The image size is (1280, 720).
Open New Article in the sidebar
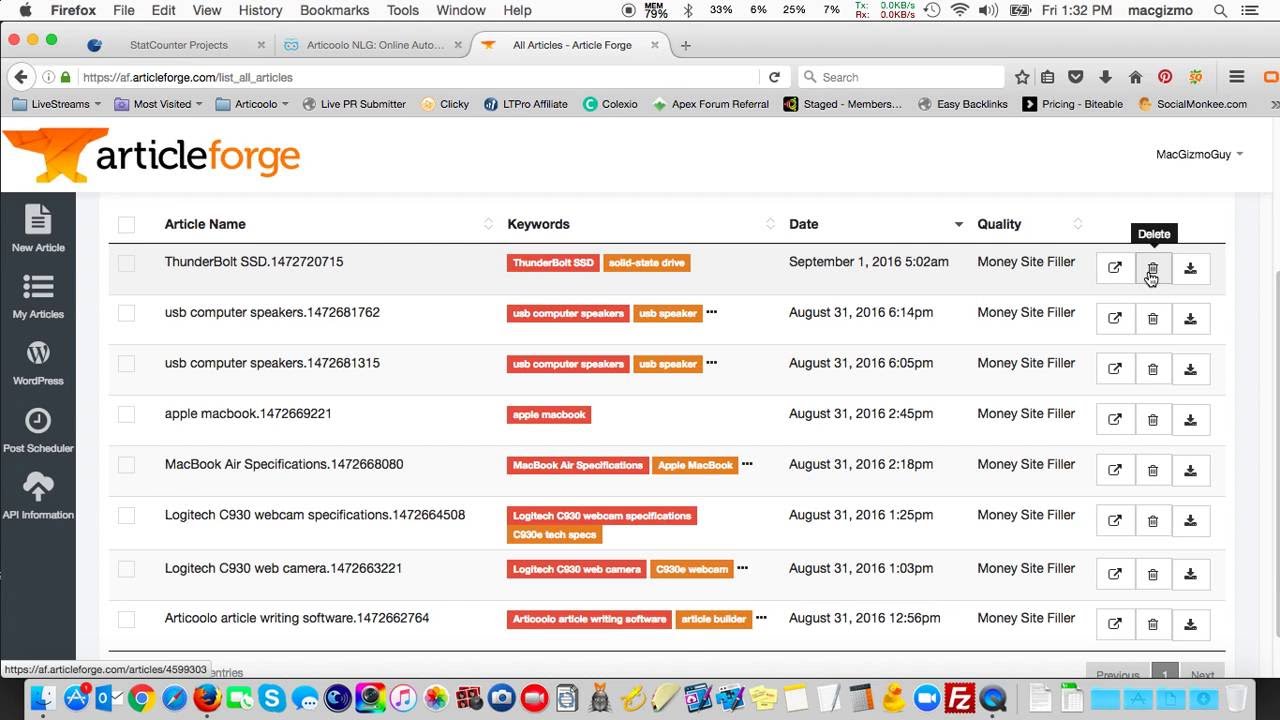[37, 228]
